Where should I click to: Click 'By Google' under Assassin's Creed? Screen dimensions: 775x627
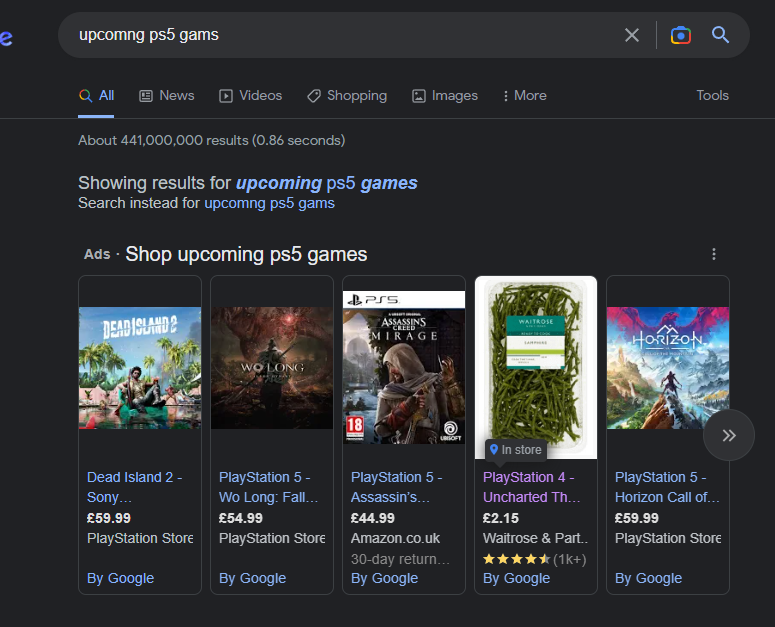385,578
